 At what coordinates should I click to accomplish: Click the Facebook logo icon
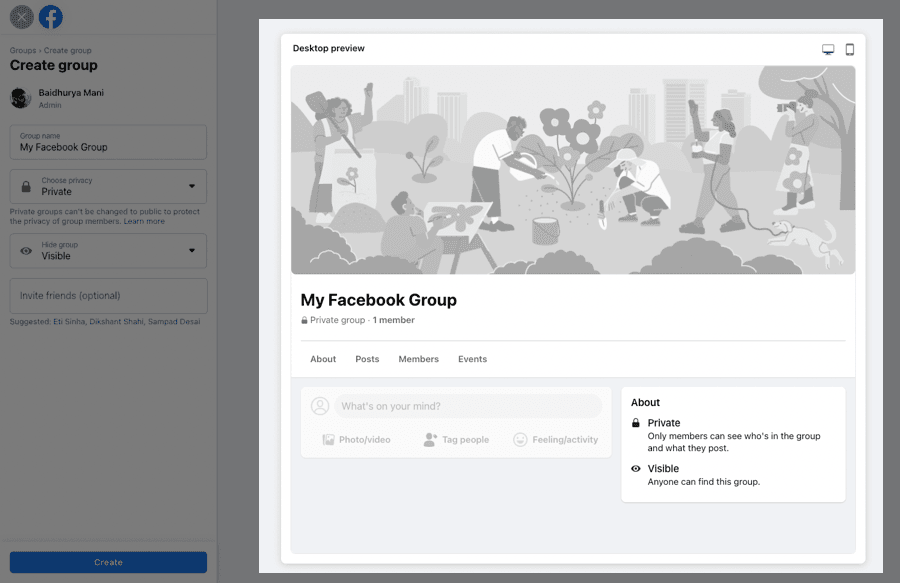point(51,17)
